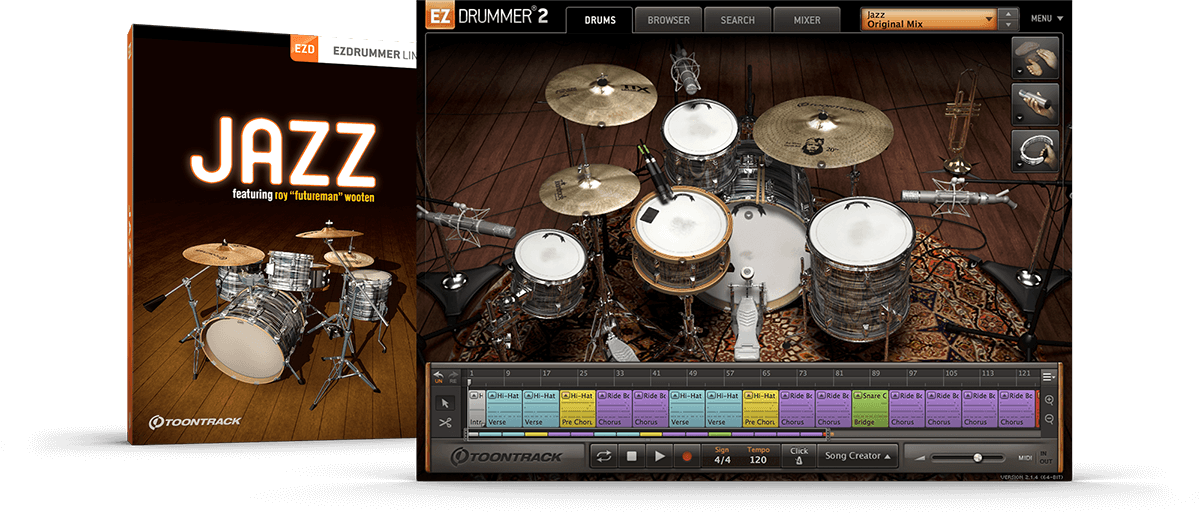Select the shaker percussion thumbnail
The width and height of the screenshot is (1200, 517).
[1035, 104]
